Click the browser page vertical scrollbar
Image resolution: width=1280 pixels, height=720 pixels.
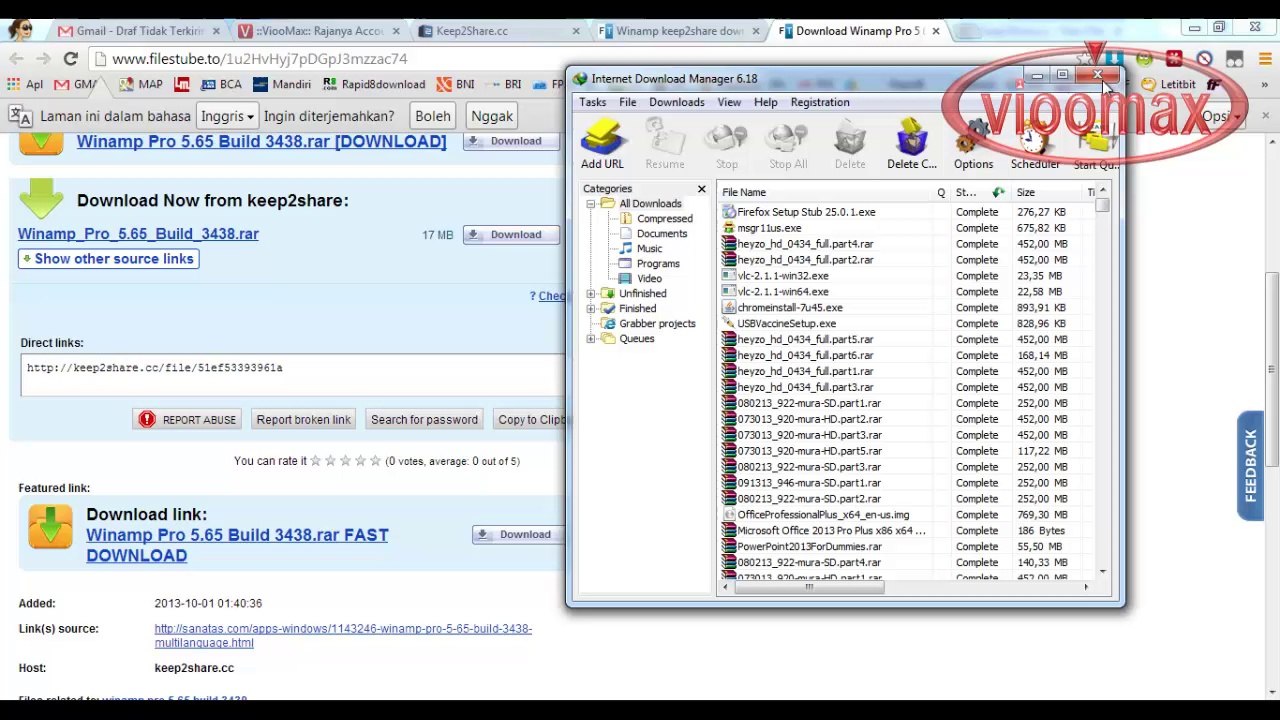point(1271,370)
